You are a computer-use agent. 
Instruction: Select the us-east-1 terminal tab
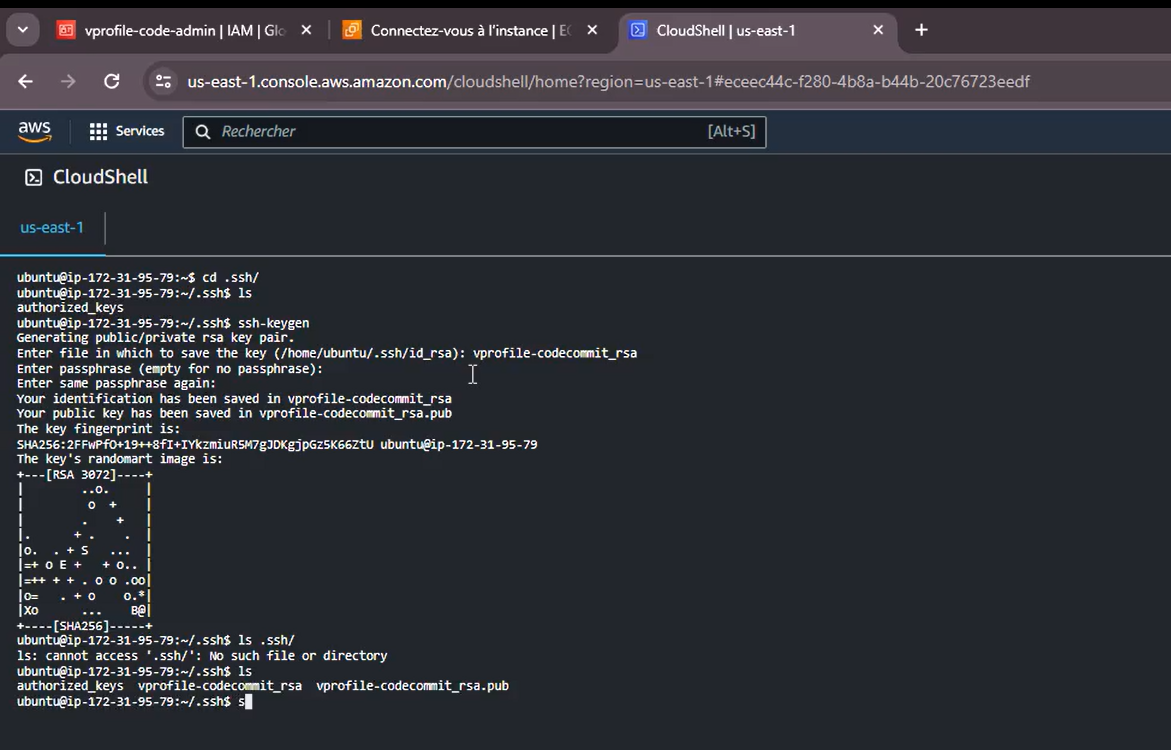52,228
